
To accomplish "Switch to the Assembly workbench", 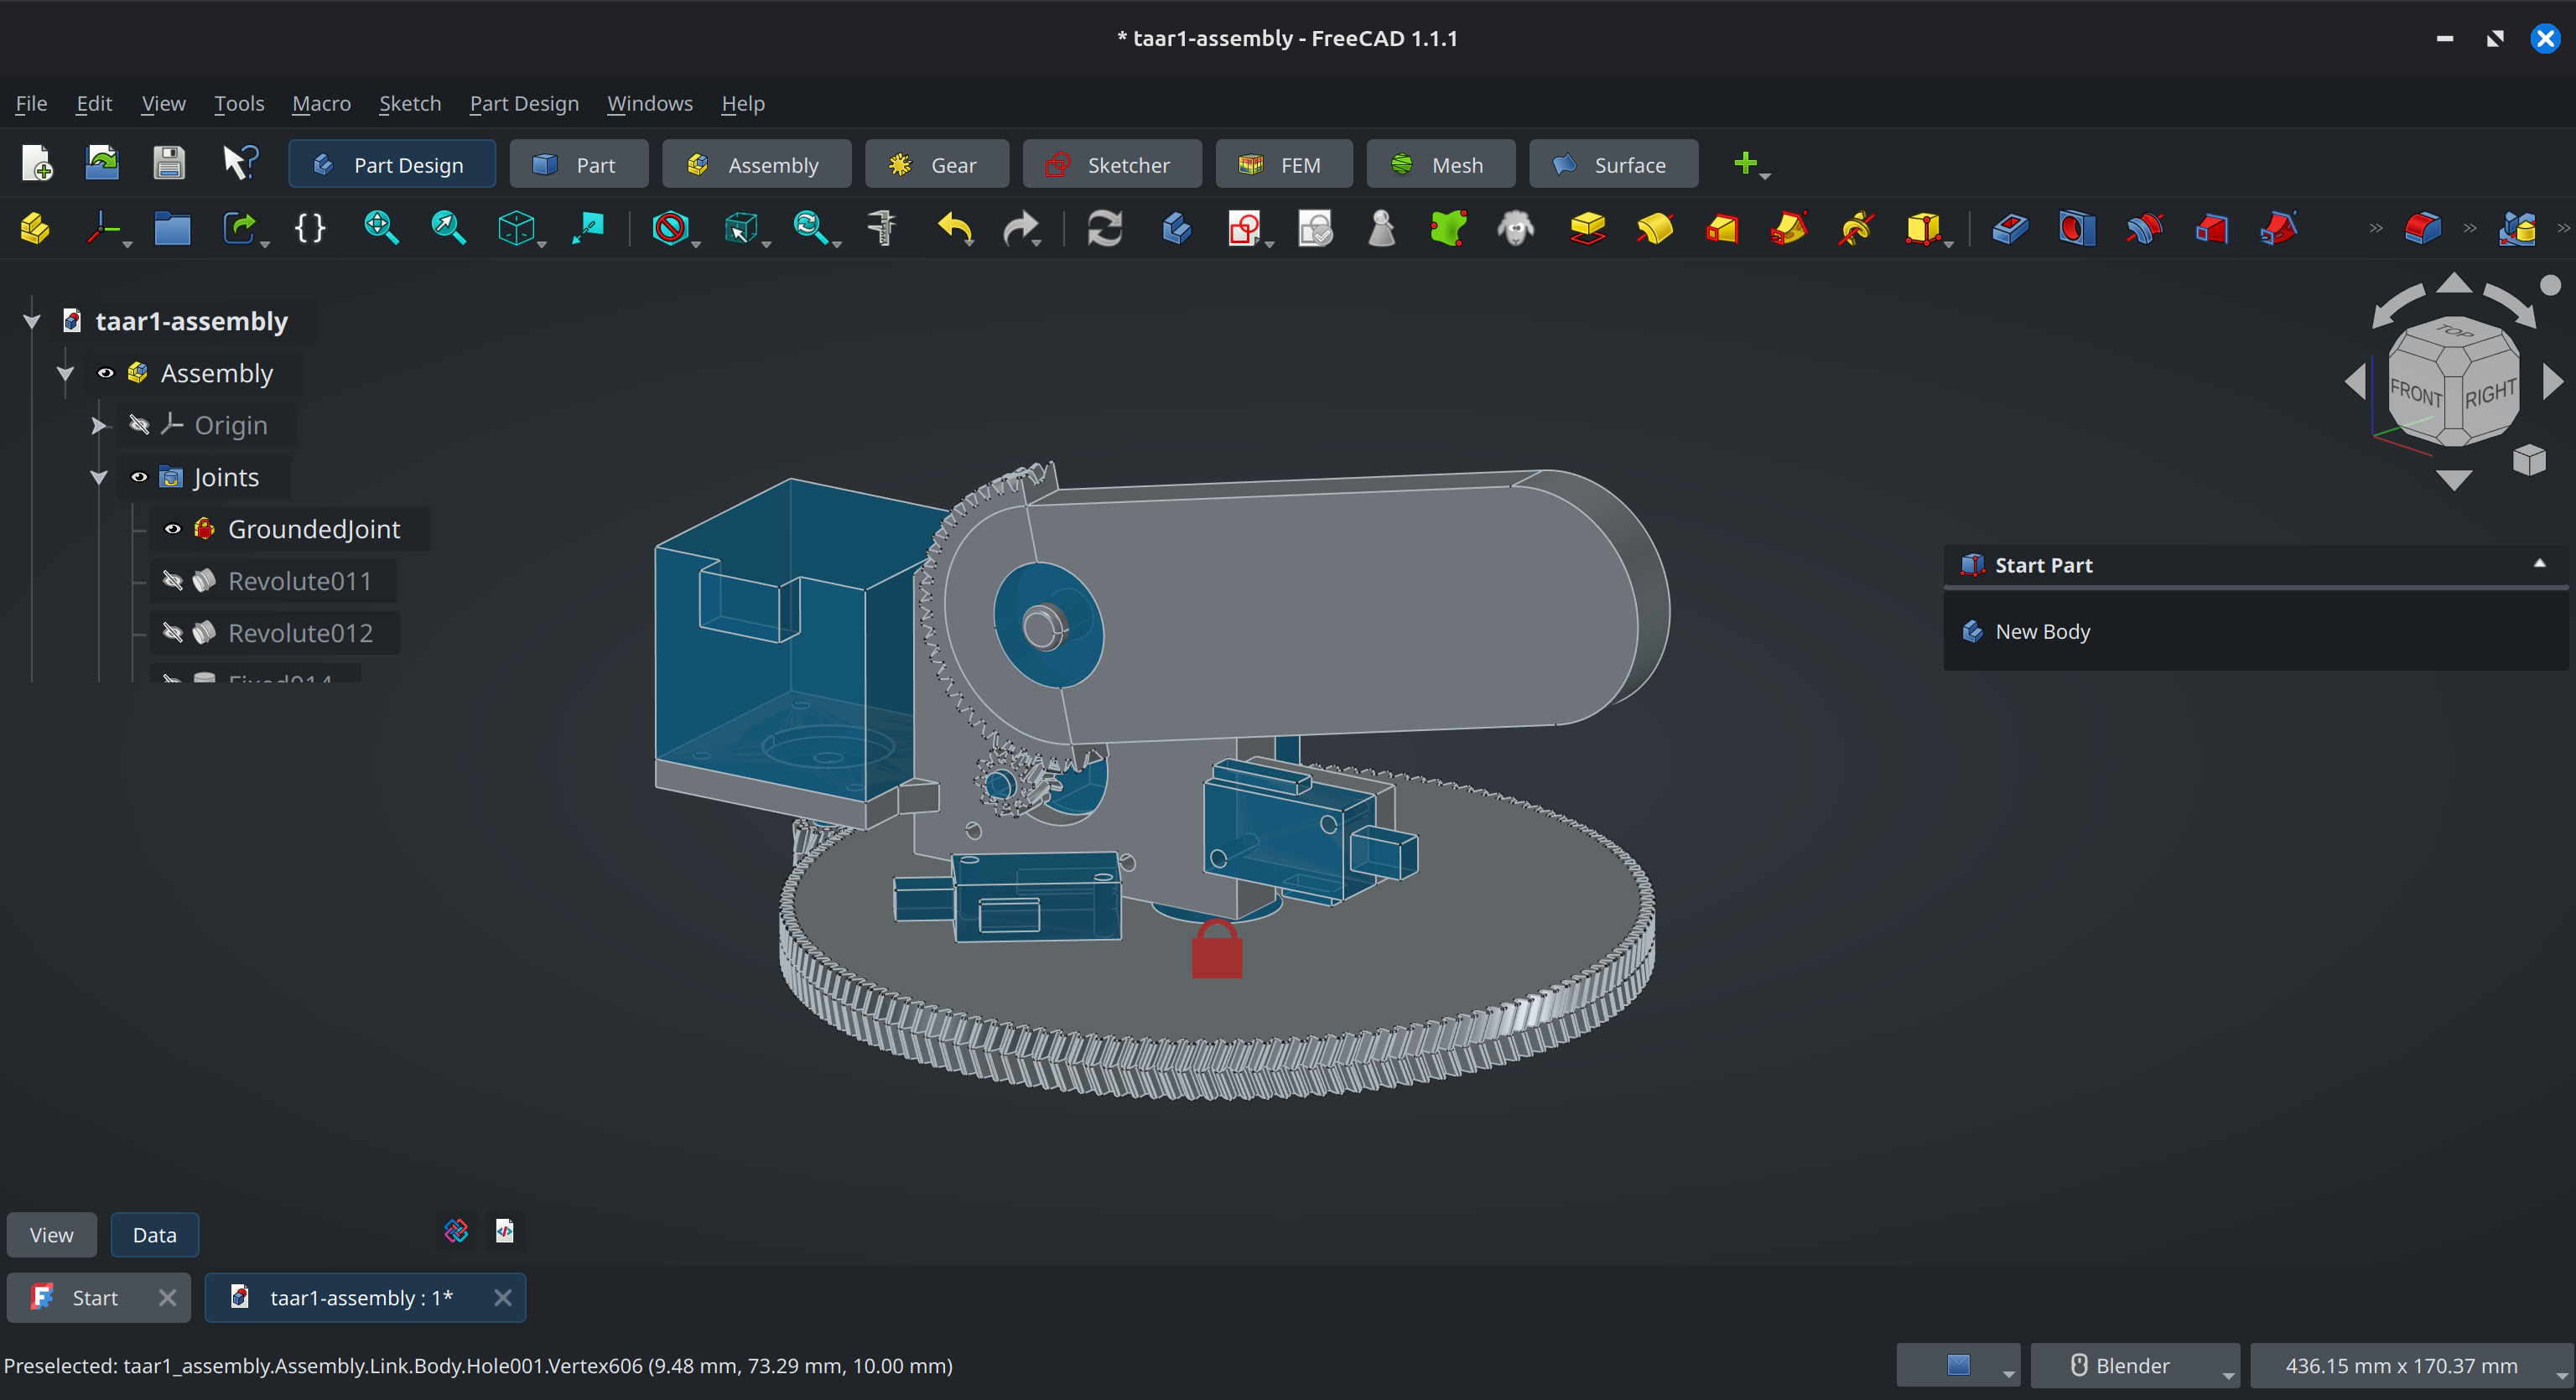I will [x=756, y=164].
